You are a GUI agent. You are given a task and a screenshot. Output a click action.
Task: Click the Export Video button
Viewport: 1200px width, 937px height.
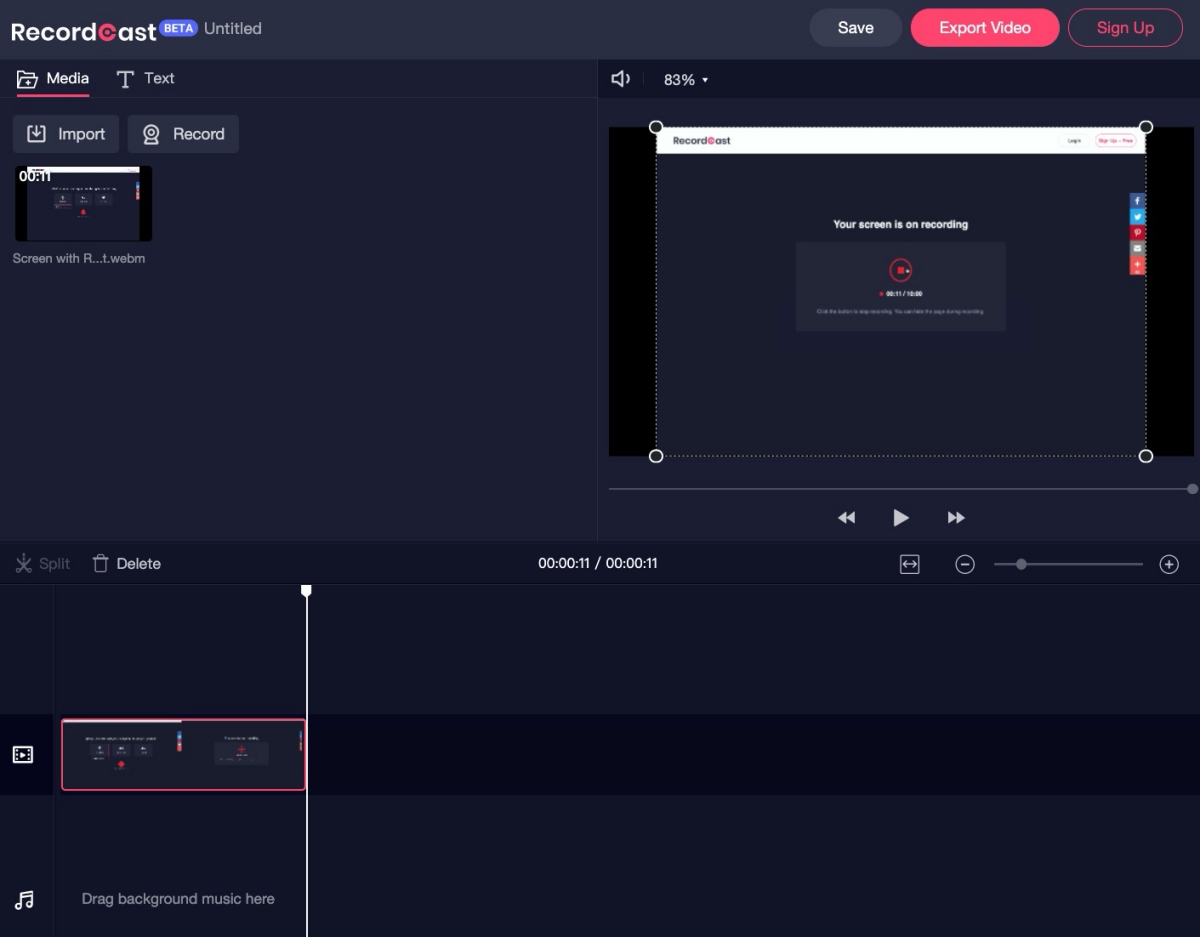984,28
